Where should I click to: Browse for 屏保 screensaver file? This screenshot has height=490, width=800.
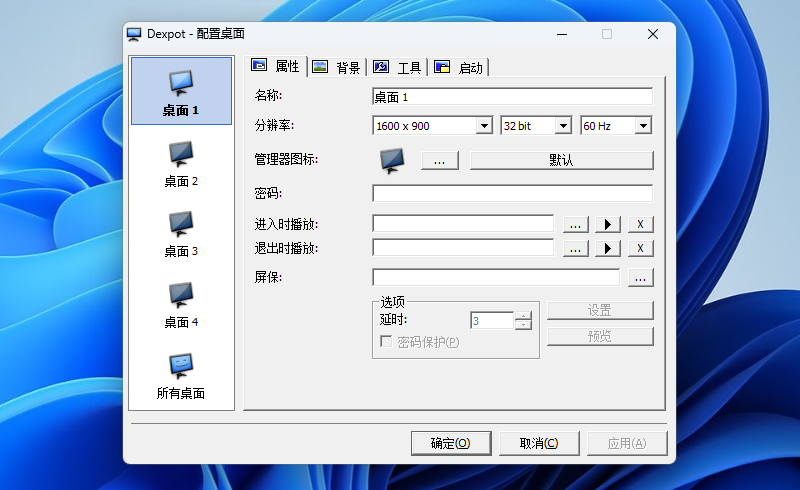point(640,278)
